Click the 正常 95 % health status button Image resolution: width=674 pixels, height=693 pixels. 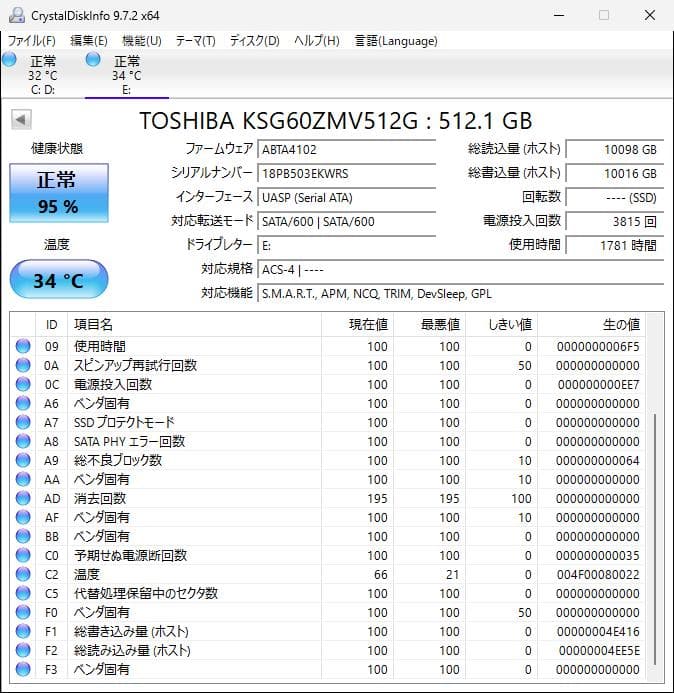pyautogui.click(x=59, y=193)
